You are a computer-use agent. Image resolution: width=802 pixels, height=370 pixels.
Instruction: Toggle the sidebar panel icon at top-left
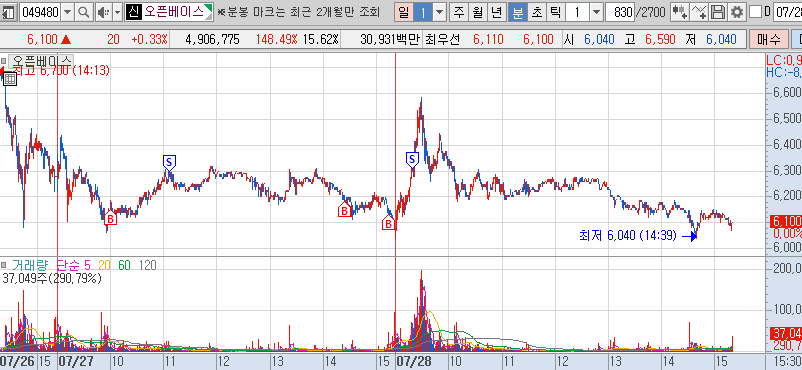(x=8, y=12)
